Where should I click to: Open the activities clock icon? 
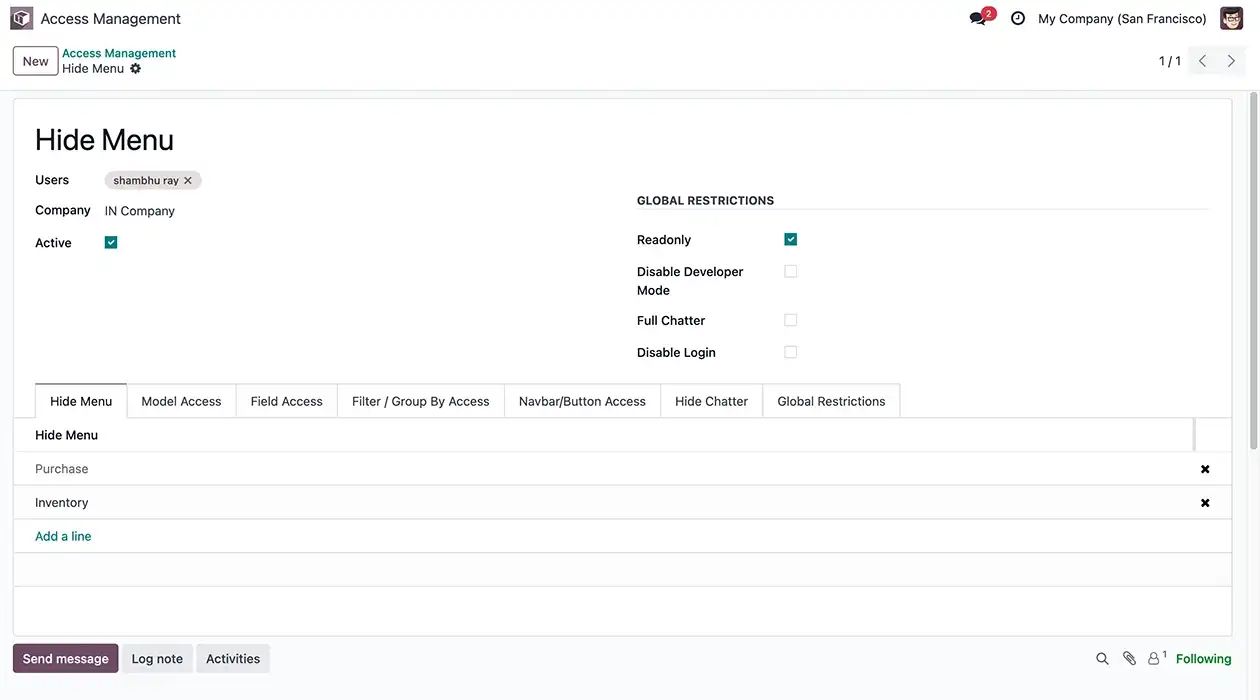coord(1017,18)
